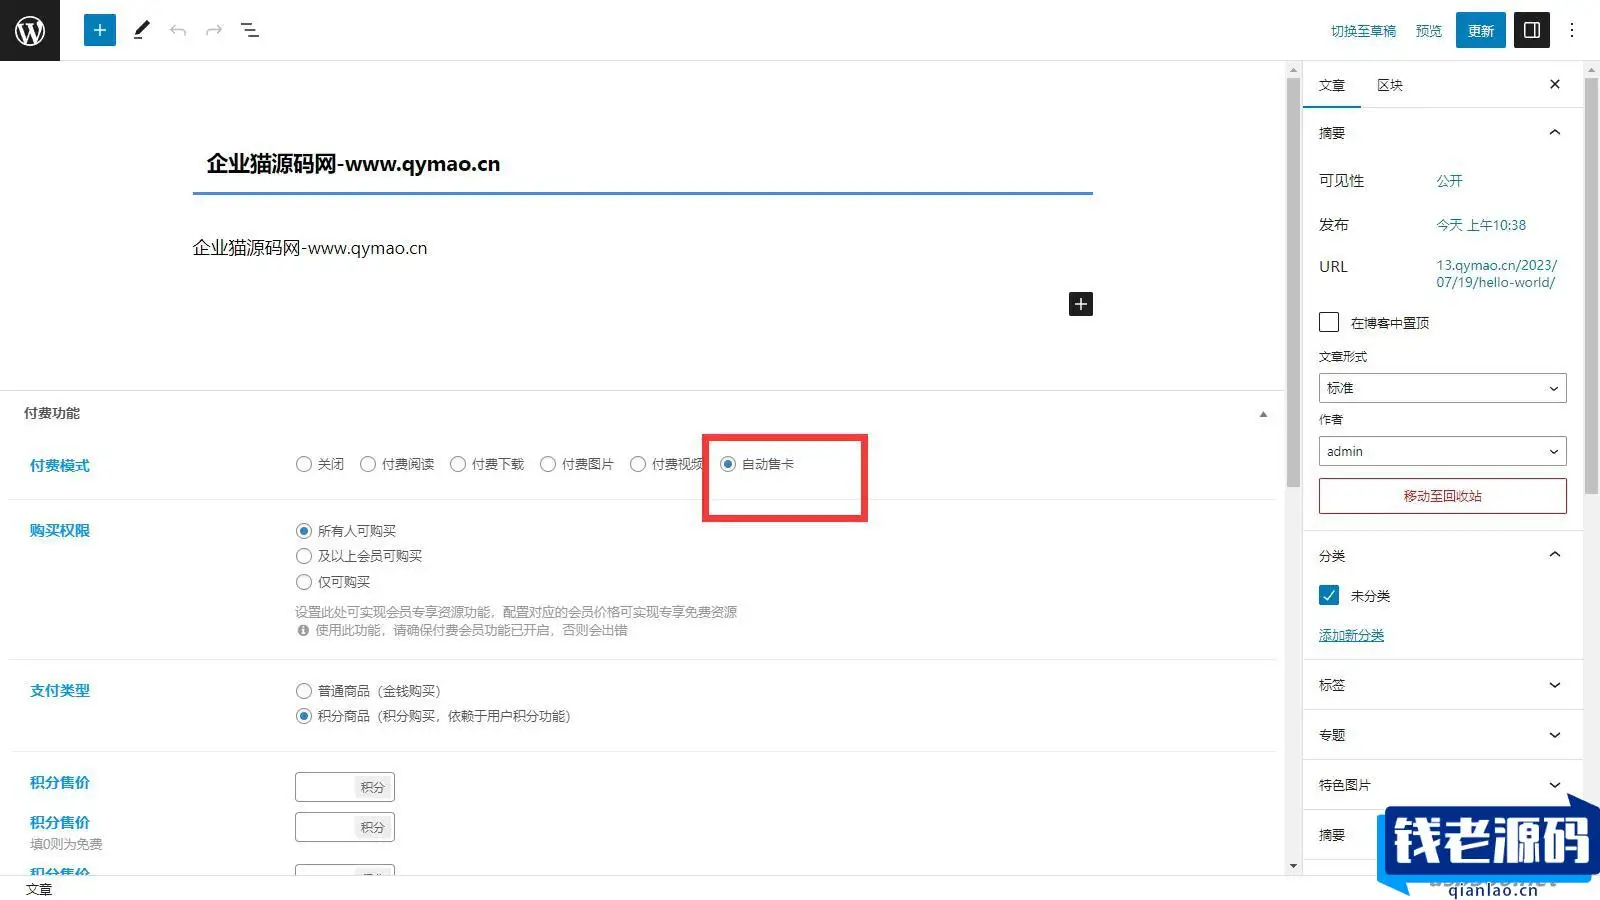Close the settings sidebar with X
This screenshot has height=900, width=1600.
(1555, 84)
